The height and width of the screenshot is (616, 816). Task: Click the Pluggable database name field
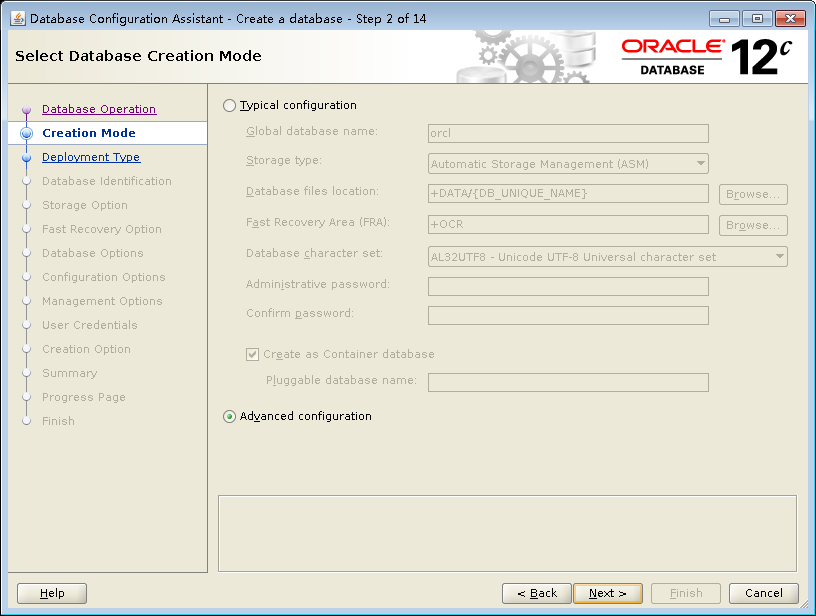tap(568, 382)
